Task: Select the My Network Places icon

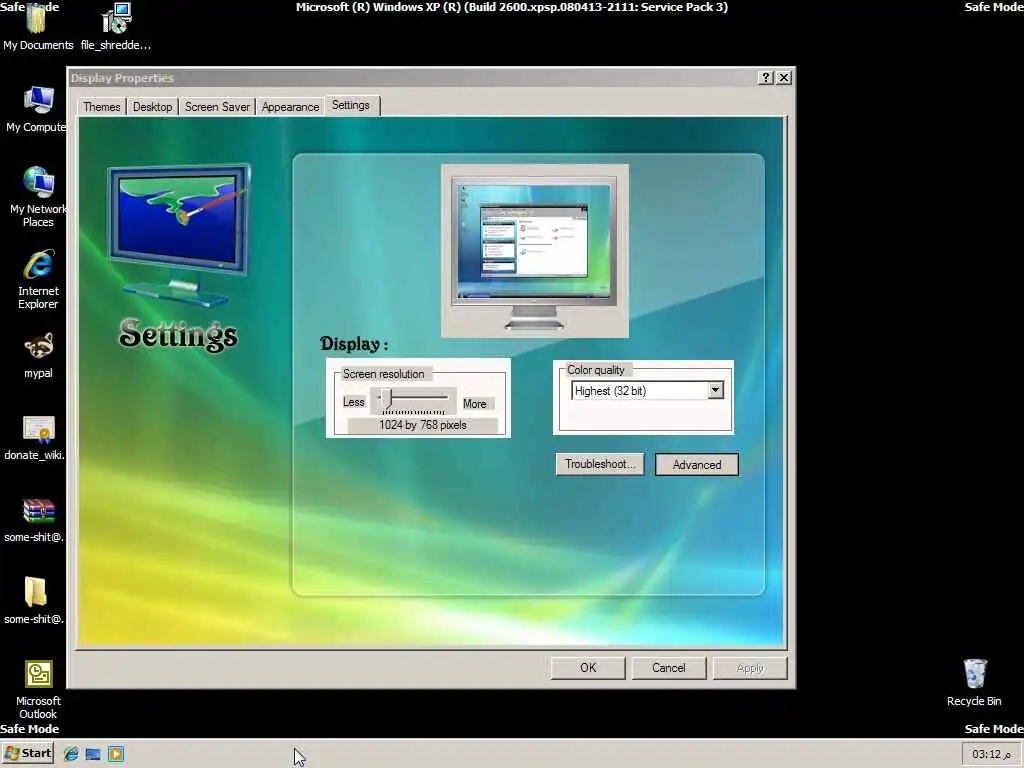Action: click(38, 197)
